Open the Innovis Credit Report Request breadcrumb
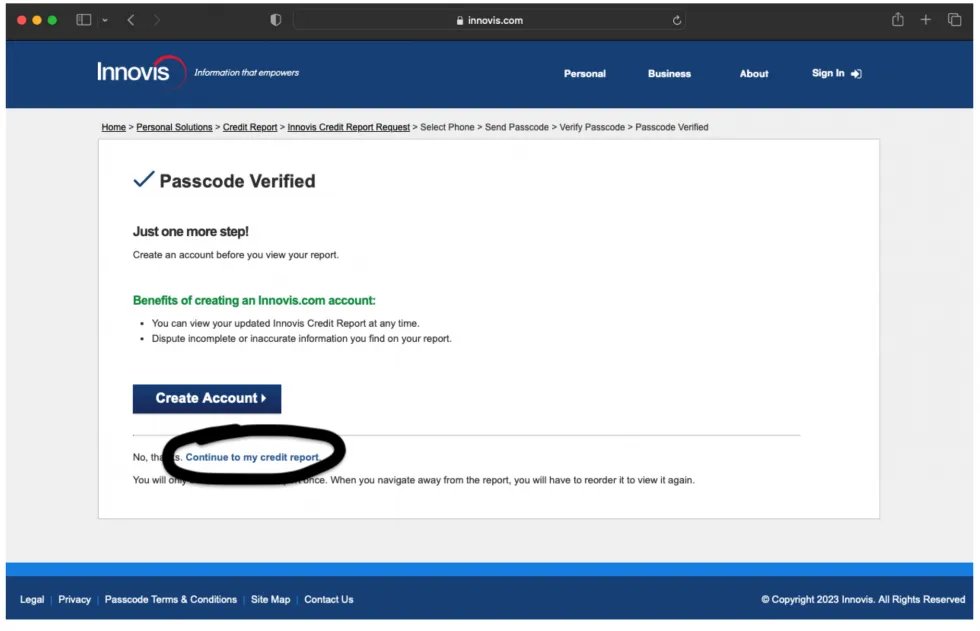Screen dimensions: 980x631 (349, 127)
